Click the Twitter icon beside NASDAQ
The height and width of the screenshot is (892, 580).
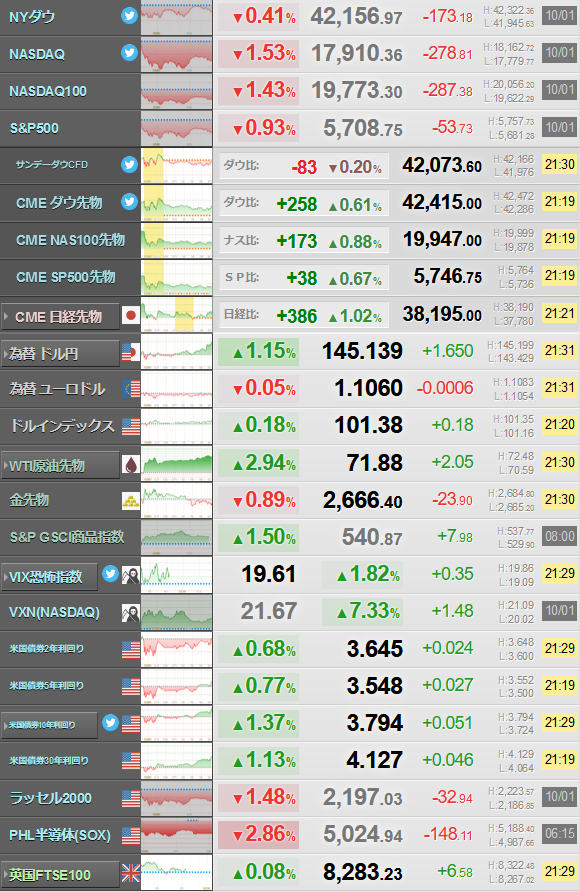click(x=130, y=53)
